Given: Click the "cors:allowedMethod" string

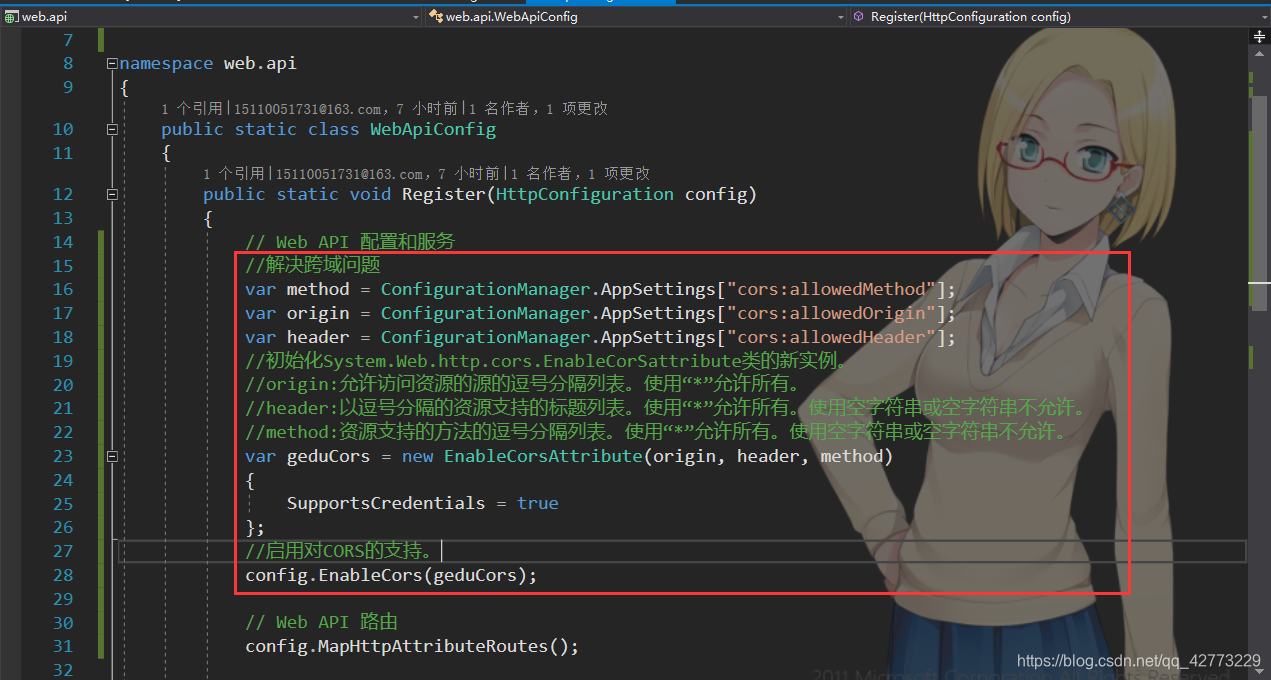Looking at the screenshot, I should (830, 289).
